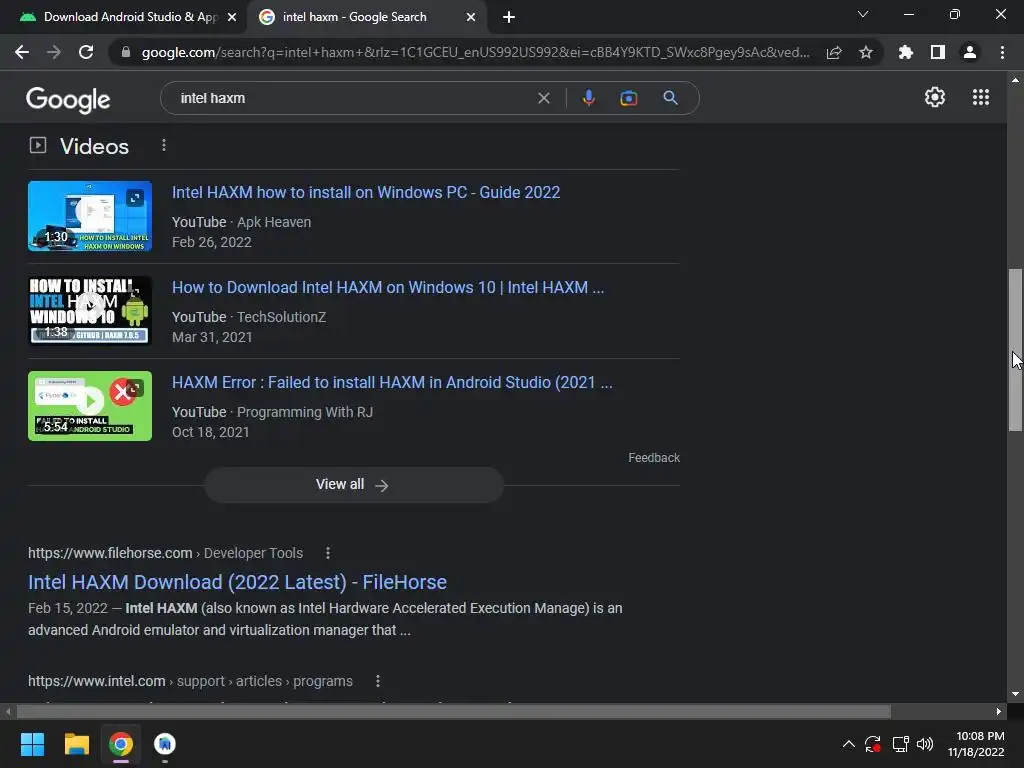The height and width of the screenshot is (768, 1024).
Task: Close the intel haxm Google Search tab
Action: tap(471, 17)
